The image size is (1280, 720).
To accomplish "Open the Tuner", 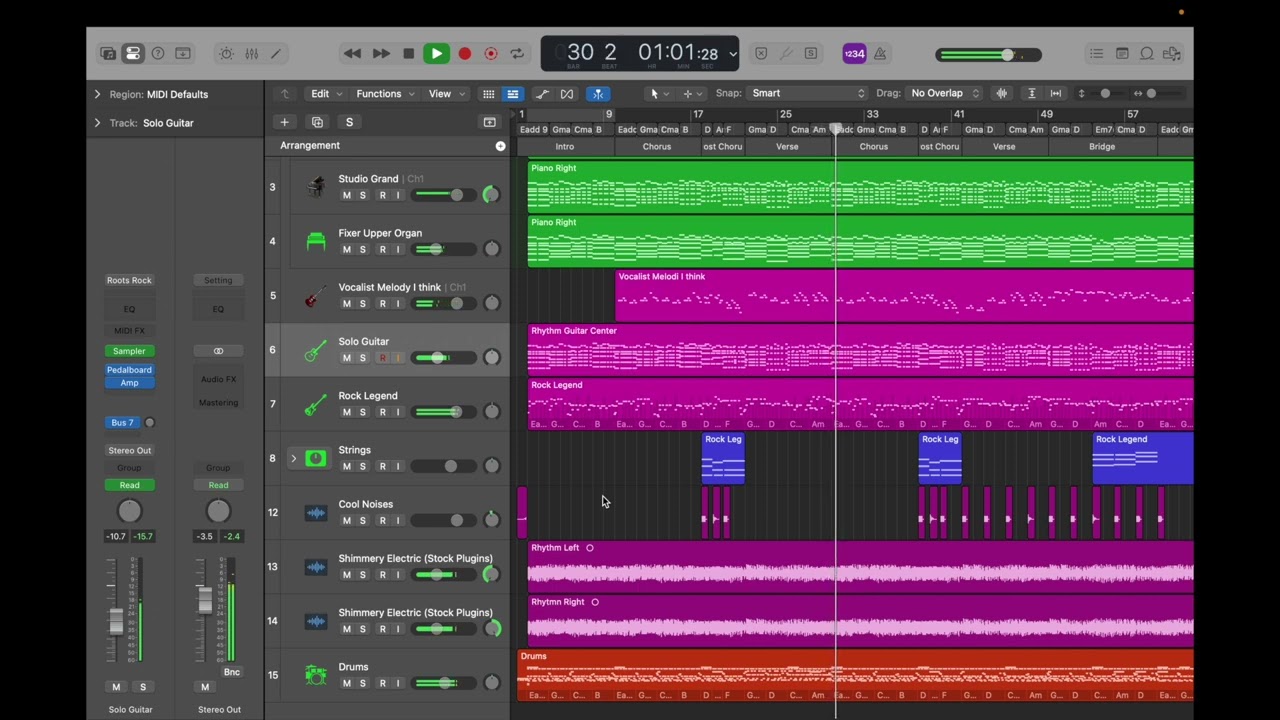I will (x=785, y=54).
